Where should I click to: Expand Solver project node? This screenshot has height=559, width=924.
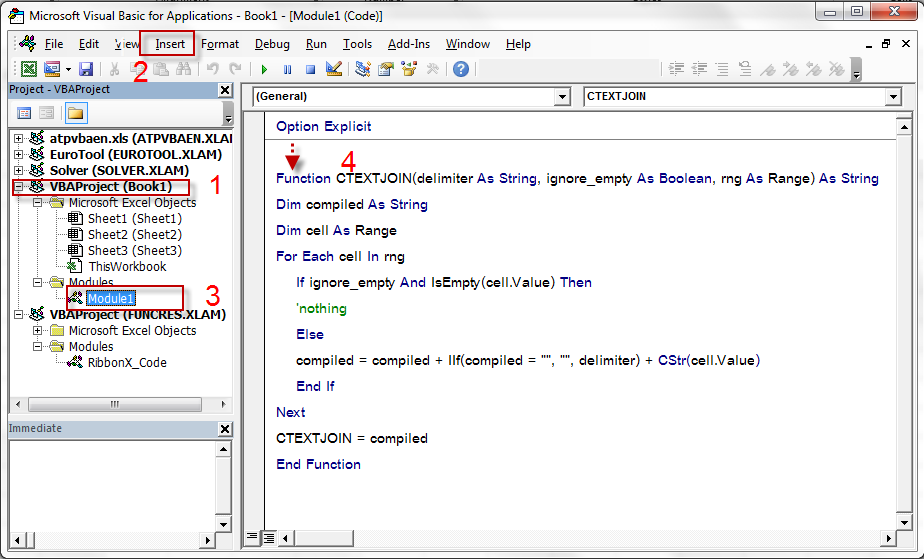tap(19, 170)
